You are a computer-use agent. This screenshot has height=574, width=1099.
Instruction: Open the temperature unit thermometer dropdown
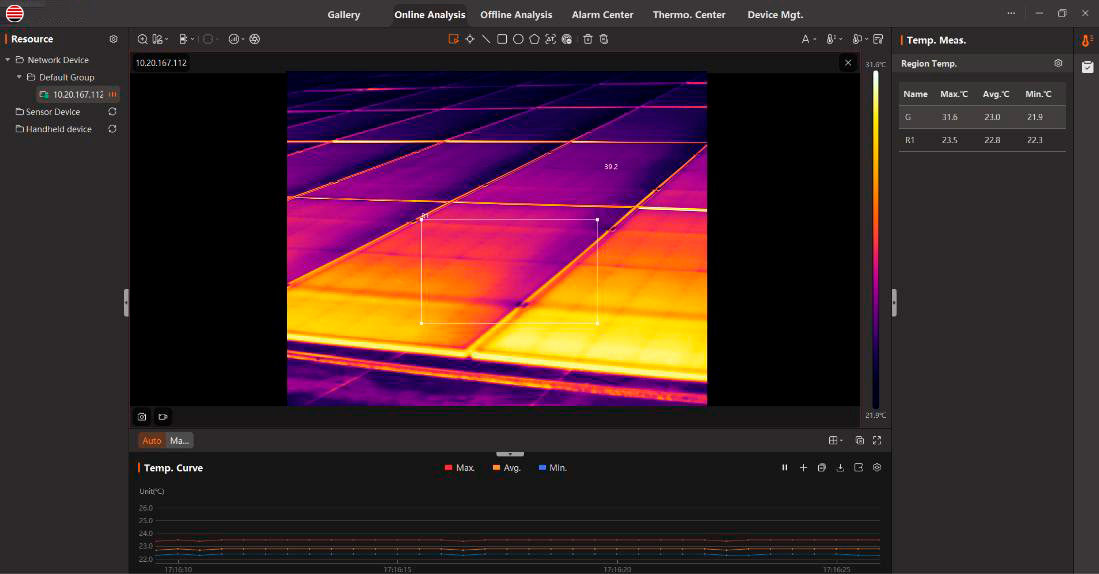[x=834, y=39]
